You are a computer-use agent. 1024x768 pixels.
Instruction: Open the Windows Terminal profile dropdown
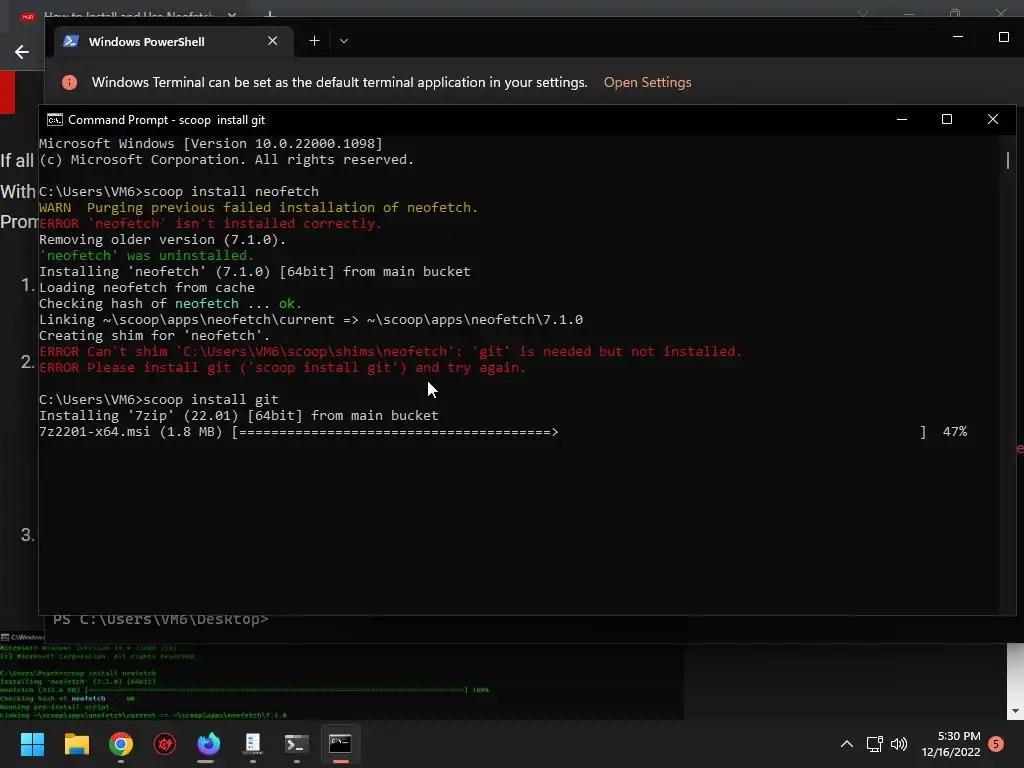click(344, 41)
